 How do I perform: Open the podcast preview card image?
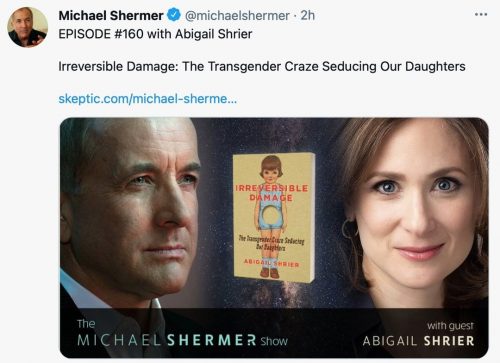(x=274, y=238)
